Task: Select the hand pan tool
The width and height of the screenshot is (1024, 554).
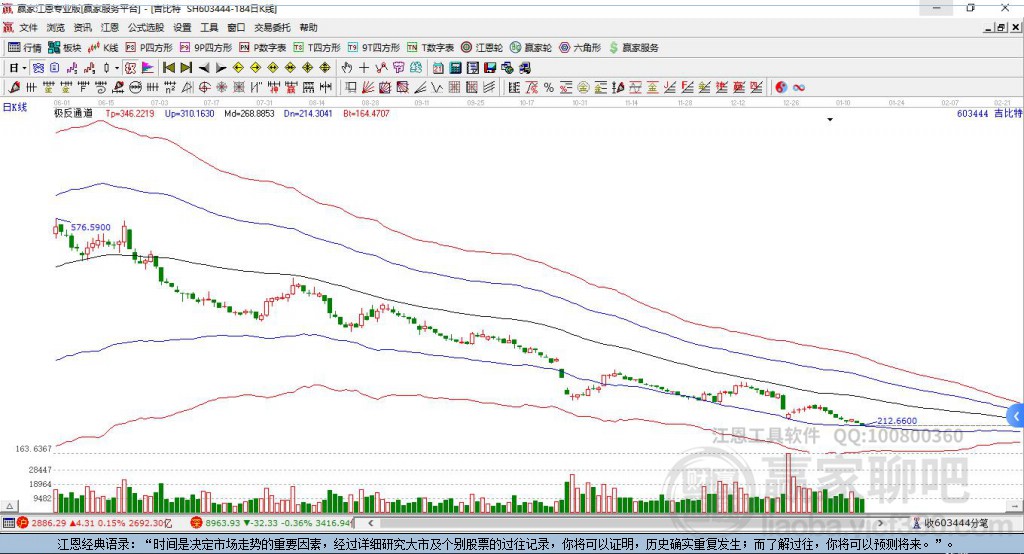Action: click(346, 68)
